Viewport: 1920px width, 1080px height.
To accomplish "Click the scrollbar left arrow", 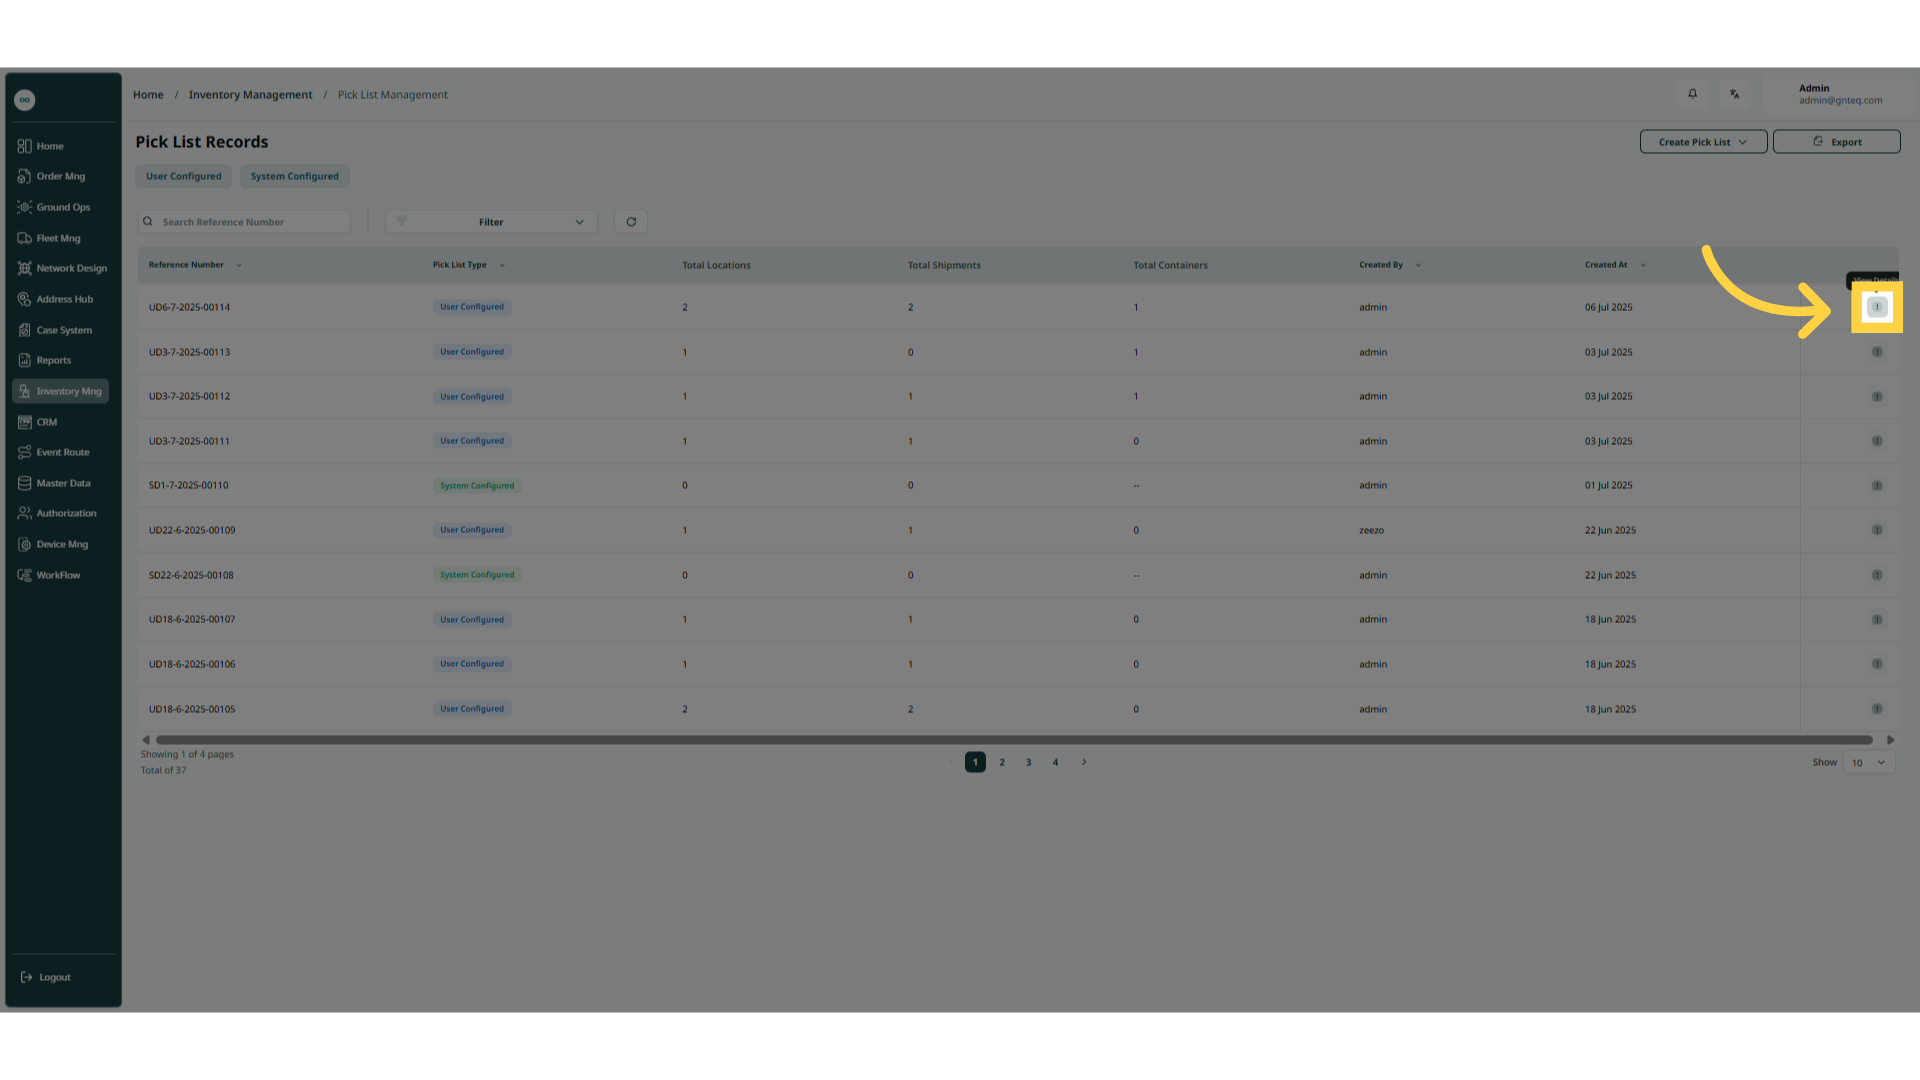I will (x=146, y=740).
